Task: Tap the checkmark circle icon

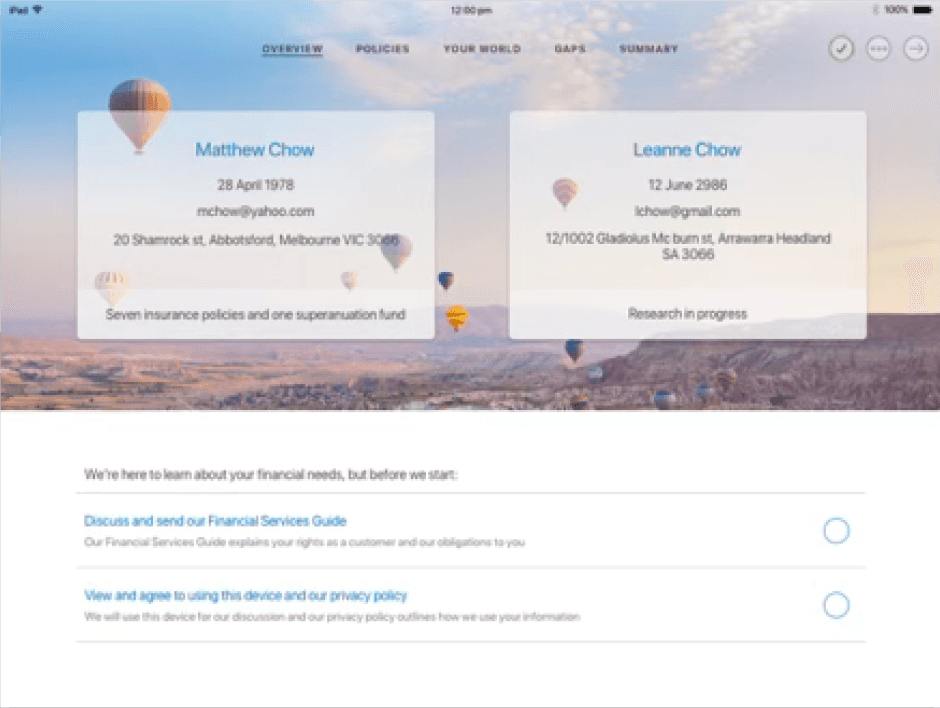Action: point(841,49)
